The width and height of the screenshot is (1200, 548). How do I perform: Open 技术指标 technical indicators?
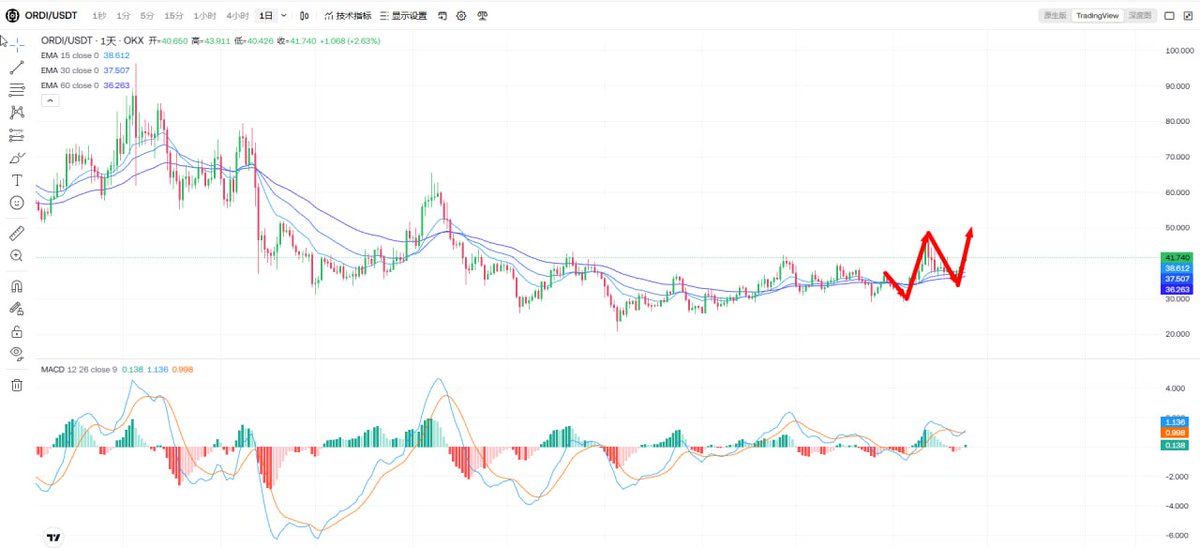click(346, 16)
